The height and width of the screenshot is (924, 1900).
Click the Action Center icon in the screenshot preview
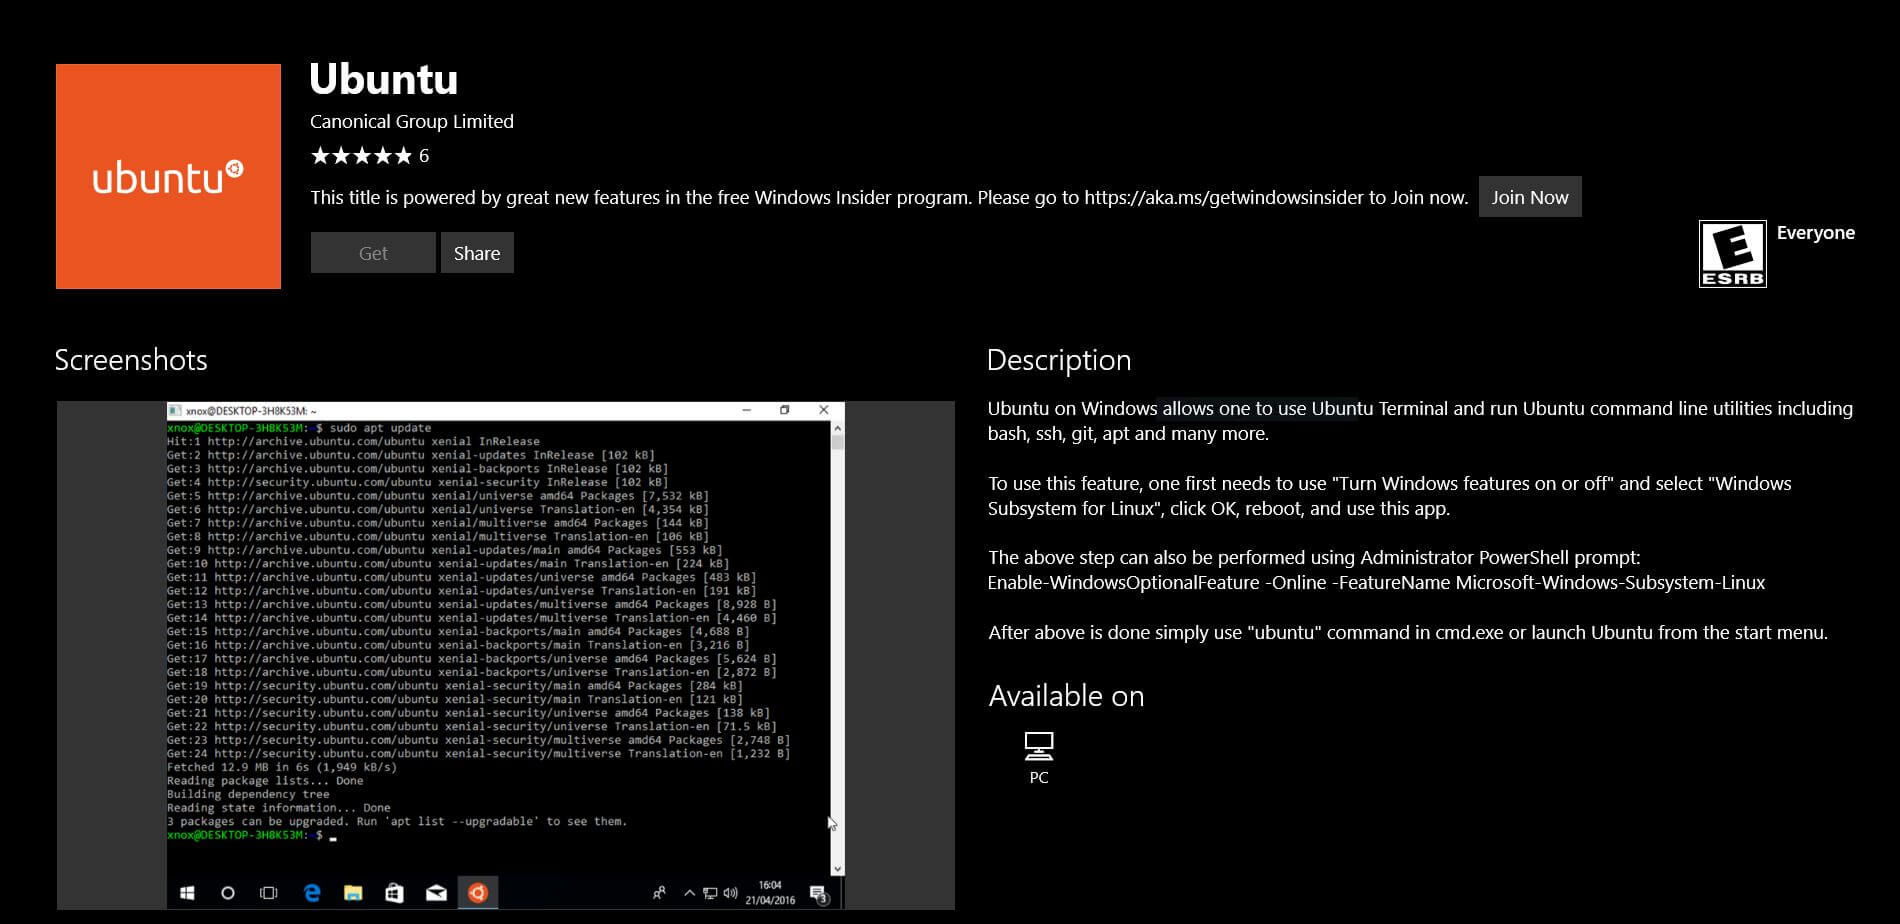click(x=819, y=894)
